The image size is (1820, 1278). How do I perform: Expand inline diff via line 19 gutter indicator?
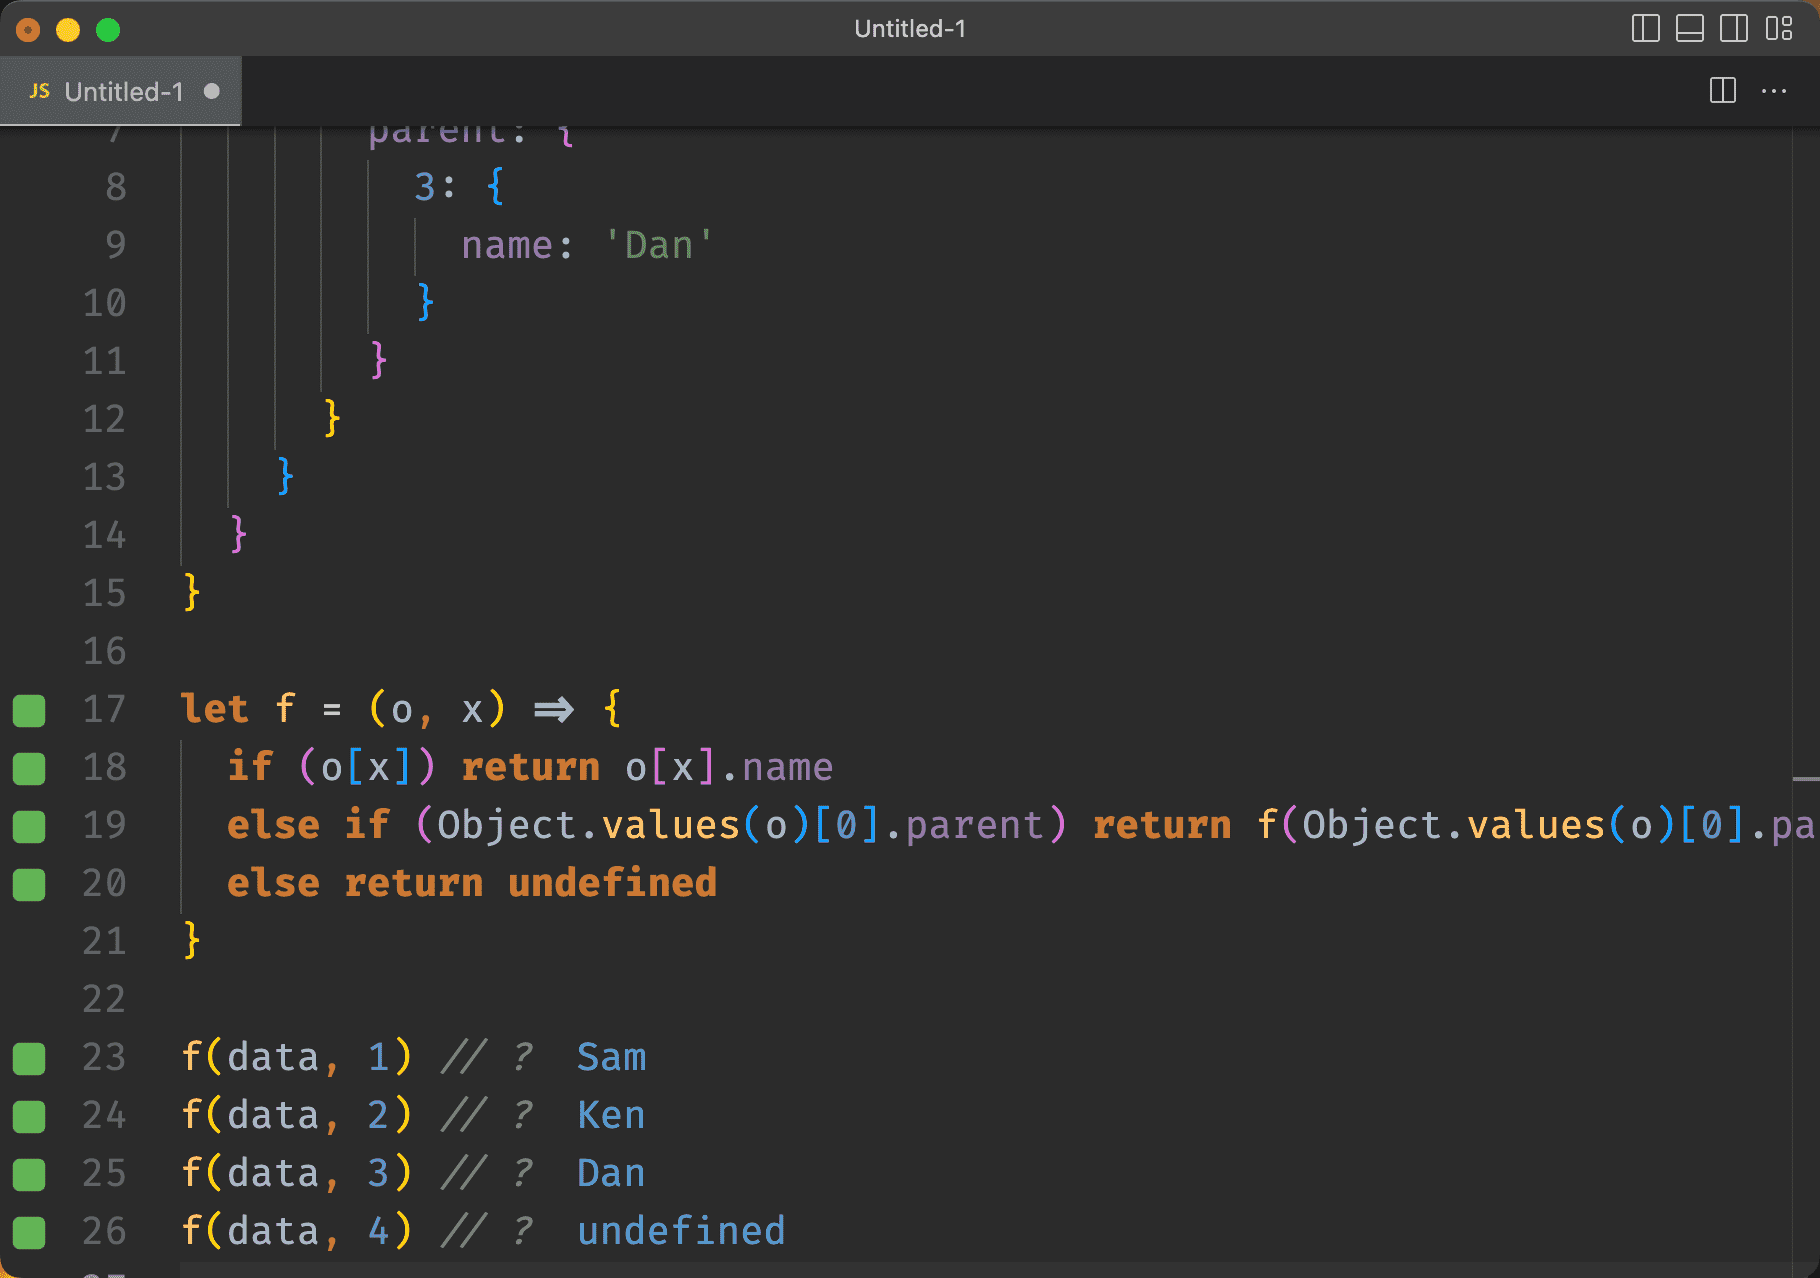coord(29,826)
